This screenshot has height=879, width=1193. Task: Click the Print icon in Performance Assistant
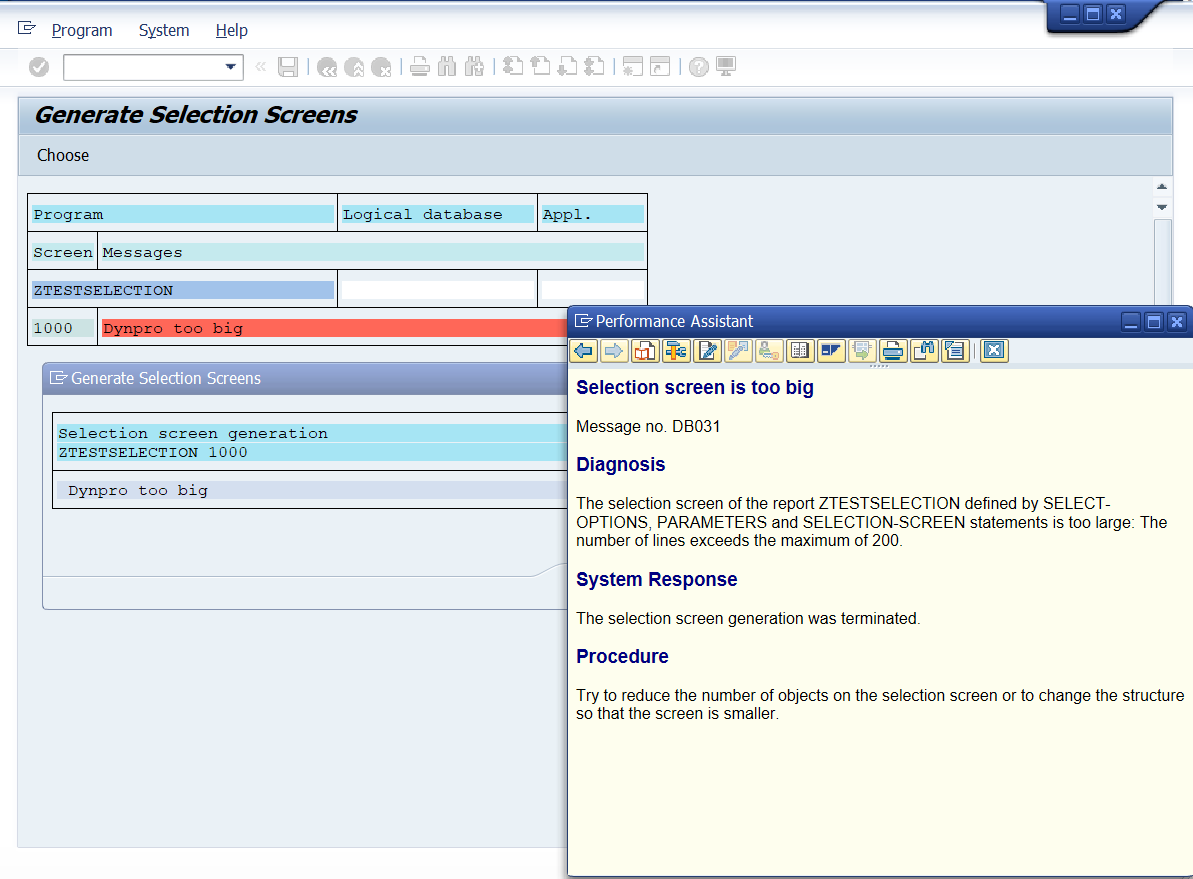pos(893,351)
